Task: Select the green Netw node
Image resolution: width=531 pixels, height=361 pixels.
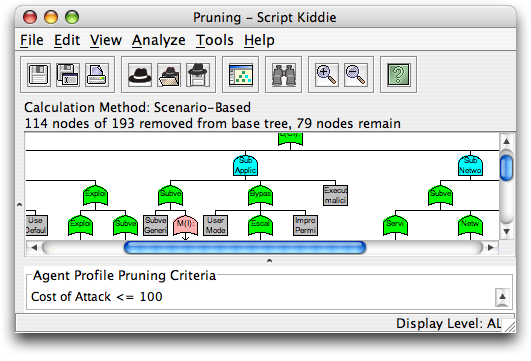Action: point(470,225)
